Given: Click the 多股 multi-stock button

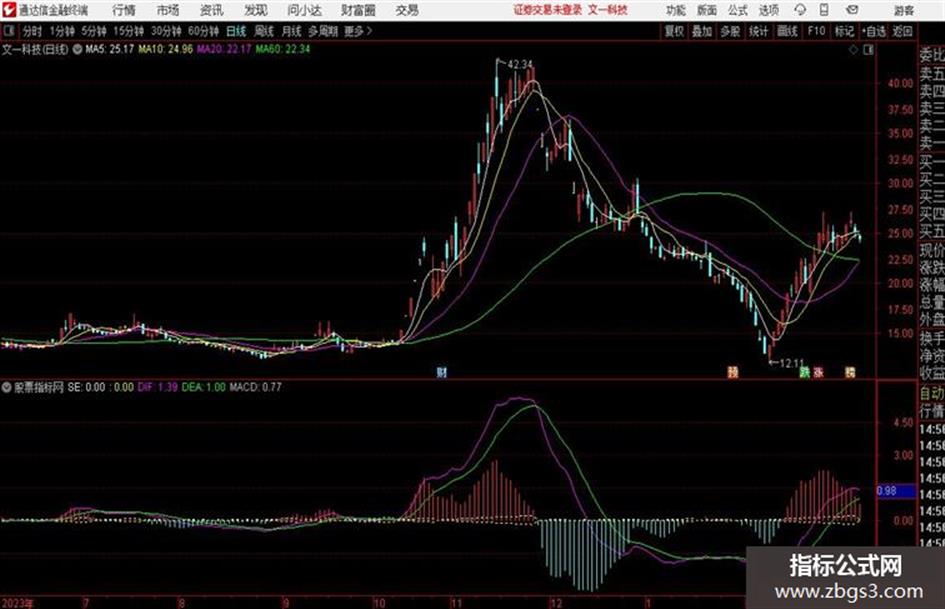Looking at the screenshot, I should tap(730, 31).
